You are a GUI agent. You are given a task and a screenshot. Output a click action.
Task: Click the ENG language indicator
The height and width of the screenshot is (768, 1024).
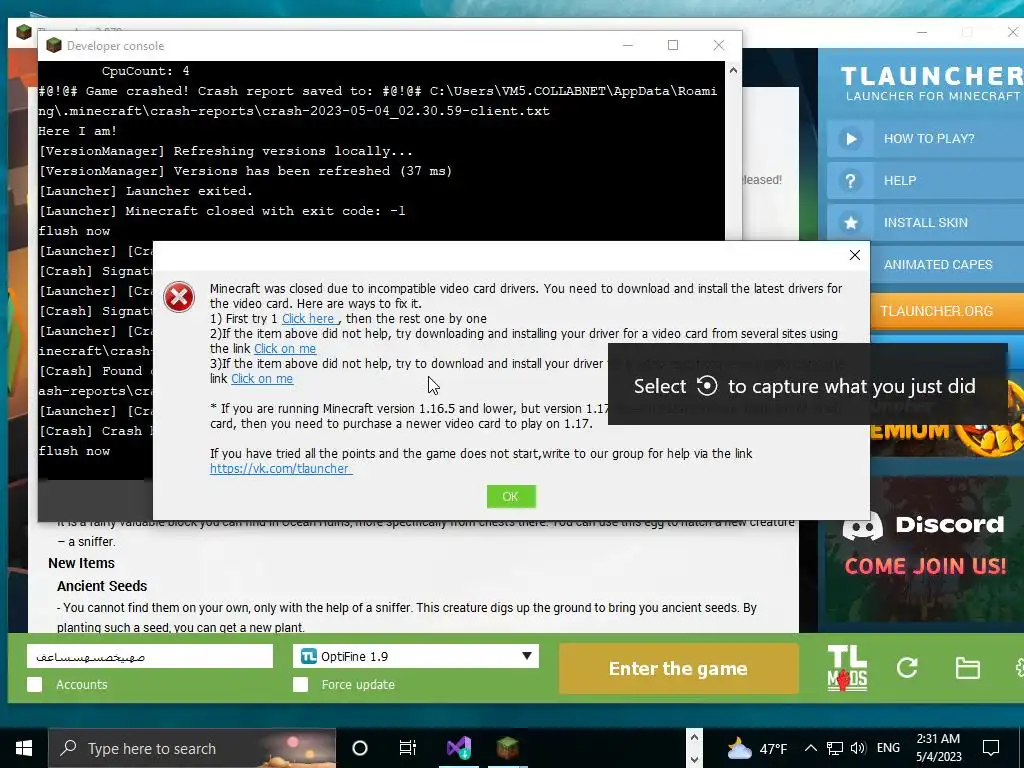click(x=888, y=748)
